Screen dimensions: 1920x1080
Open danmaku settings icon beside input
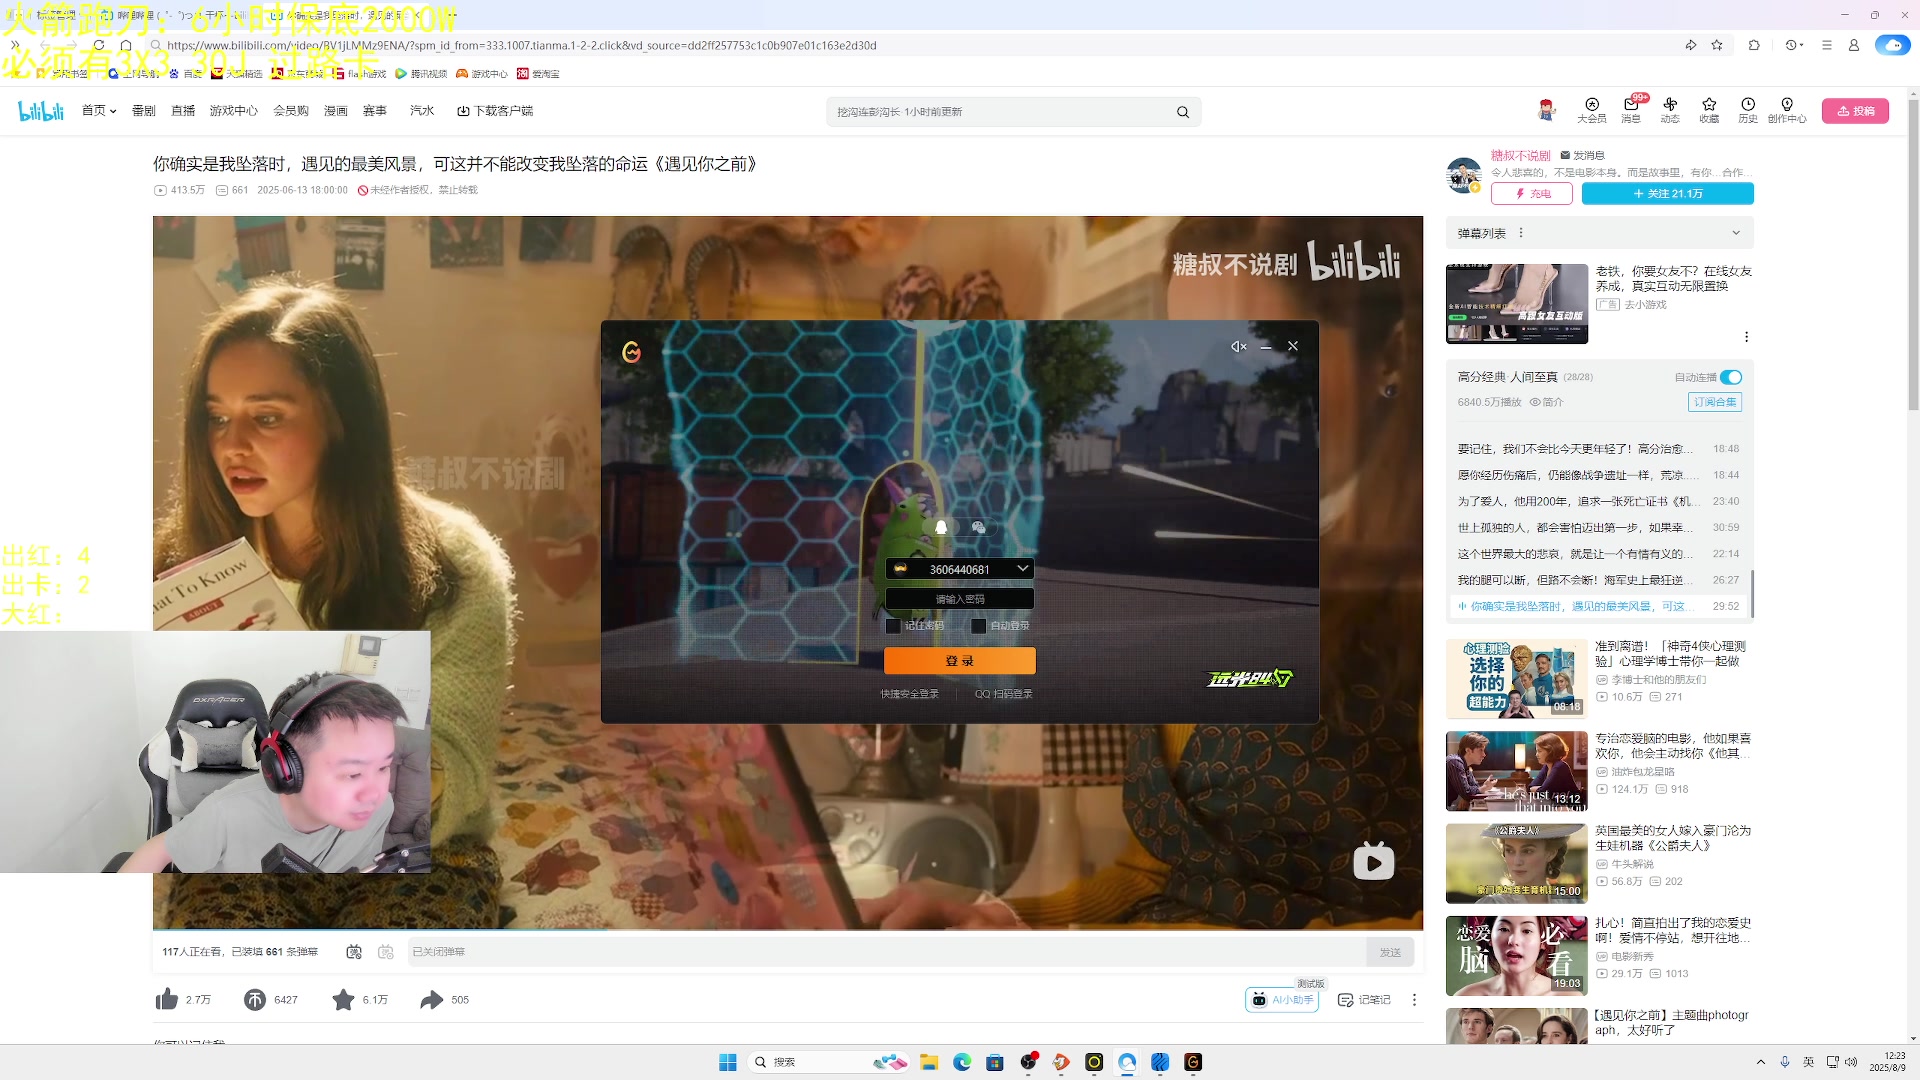pyautogui.click(x=386, y=952)
